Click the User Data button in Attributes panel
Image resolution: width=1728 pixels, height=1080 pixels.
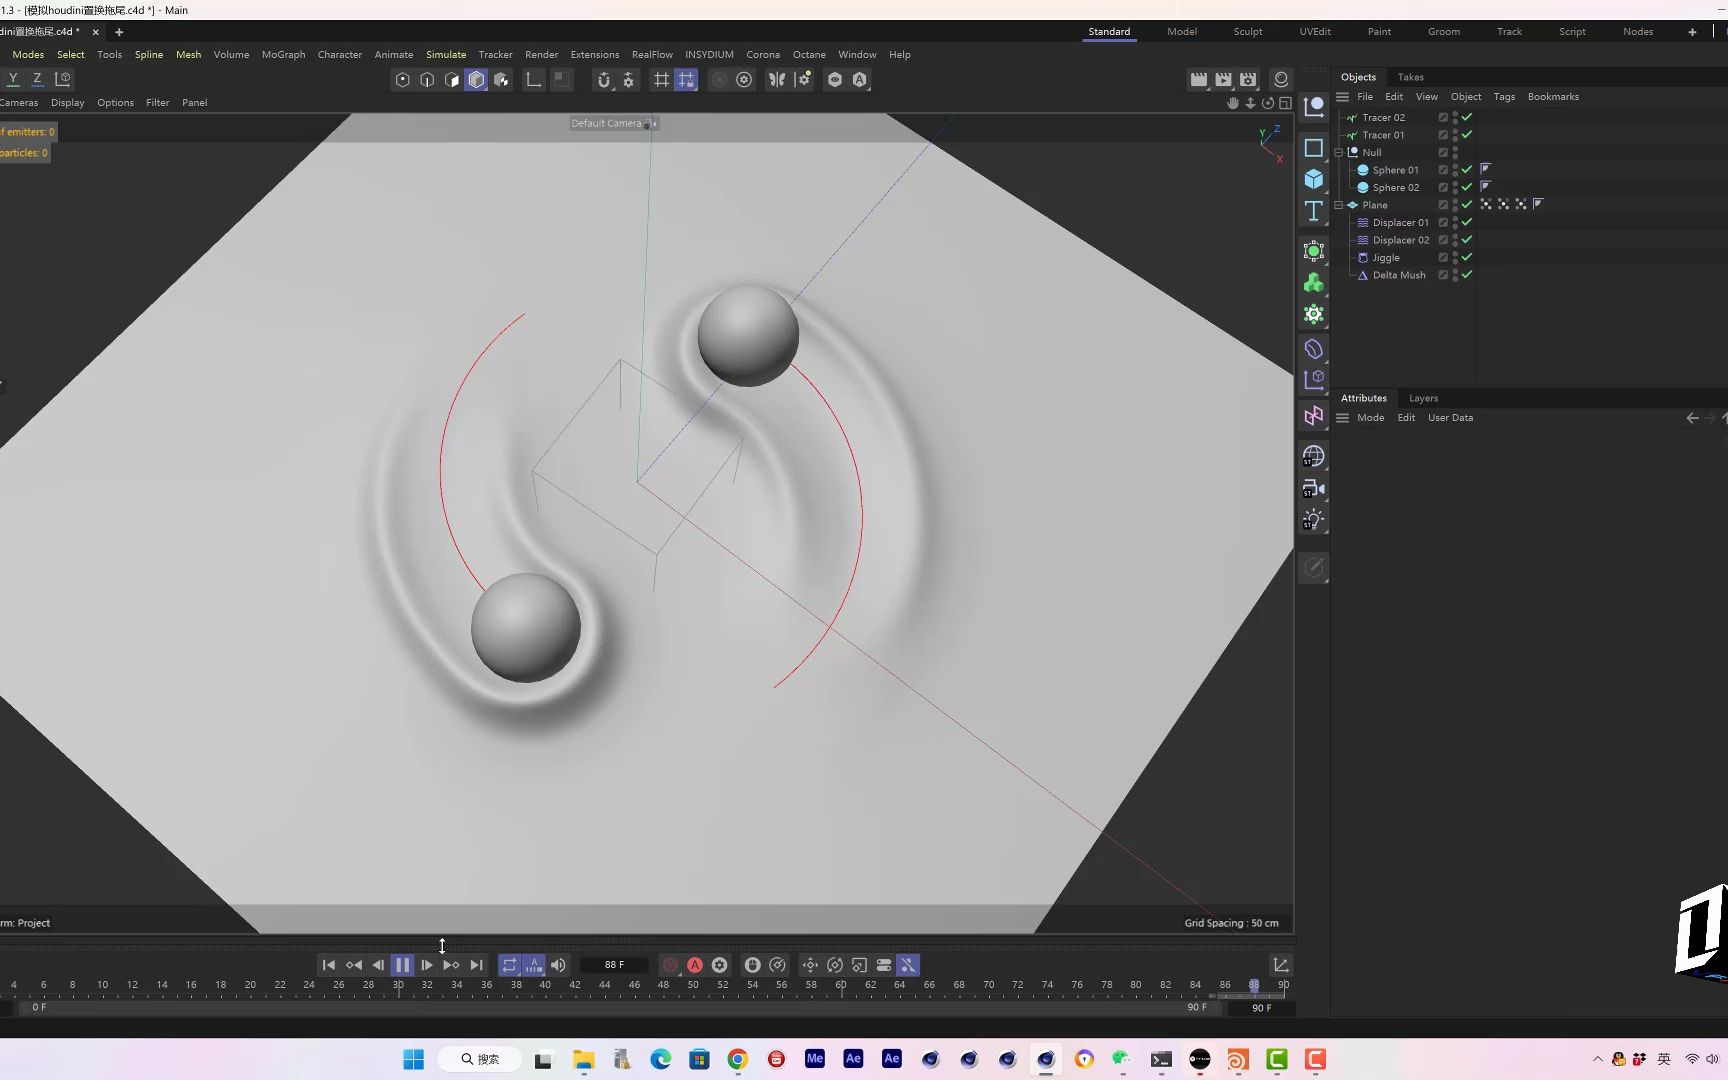(x=1450, y=417)
